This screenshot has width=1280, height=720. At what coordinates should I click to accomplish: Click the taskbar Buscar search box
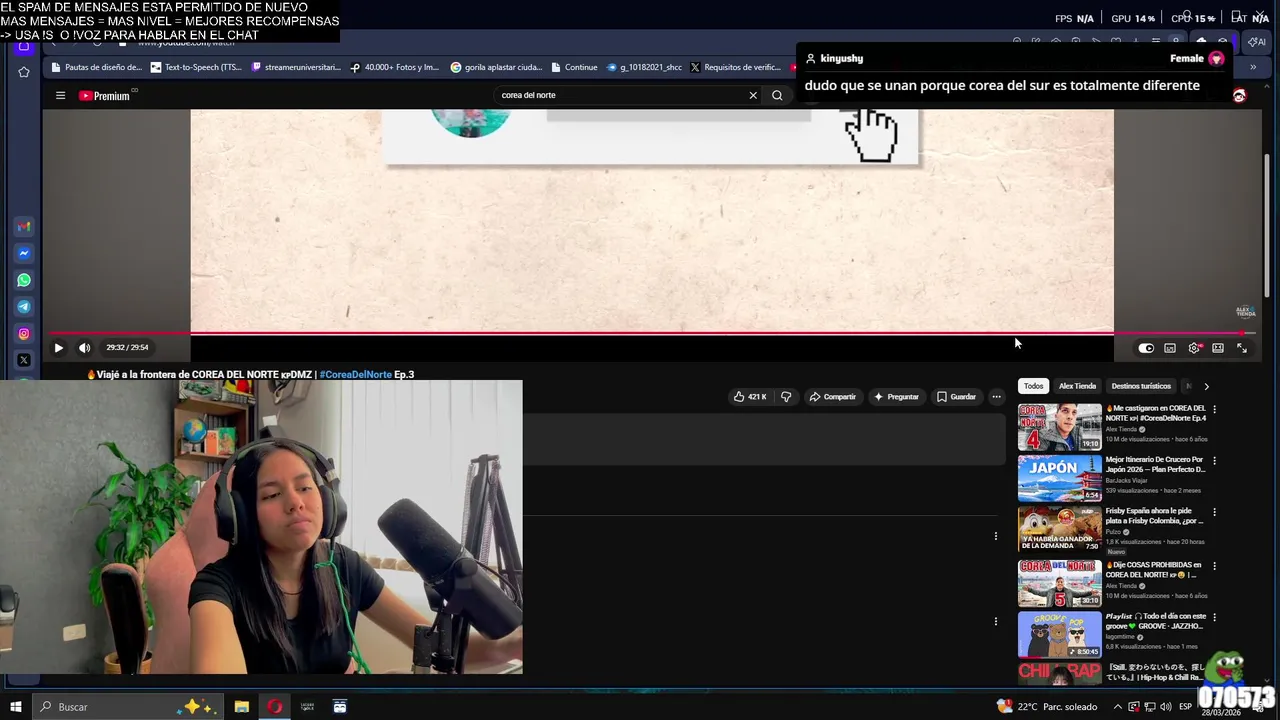tap(130, 707)
